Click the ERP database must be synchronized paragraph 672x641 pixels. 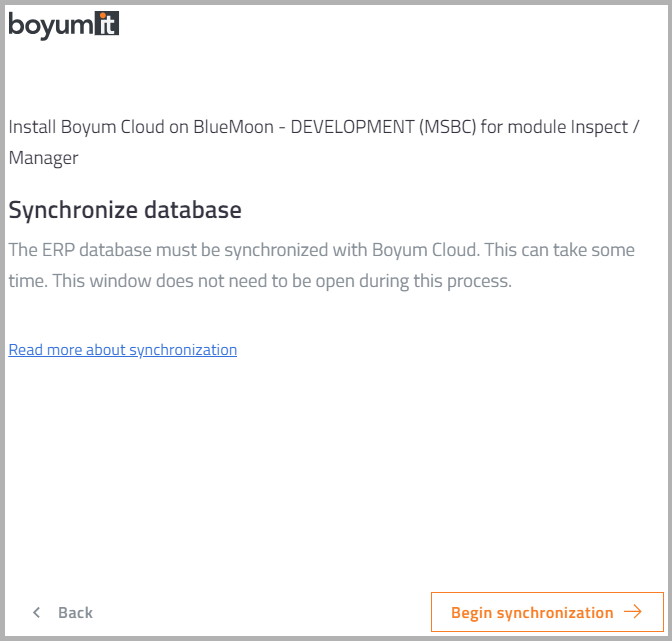pyautogui.click(x=321, y=265)
